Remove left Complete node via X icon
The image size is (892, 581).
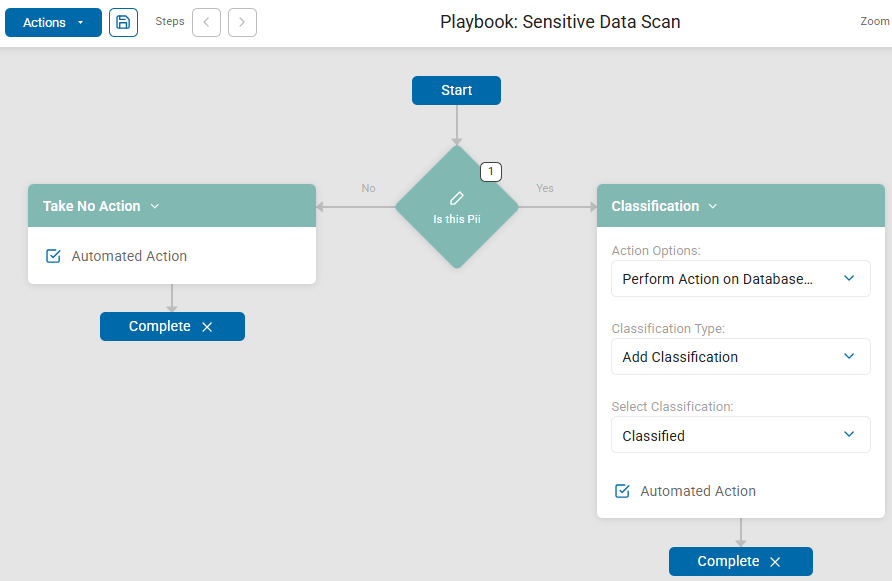[207, 327]
